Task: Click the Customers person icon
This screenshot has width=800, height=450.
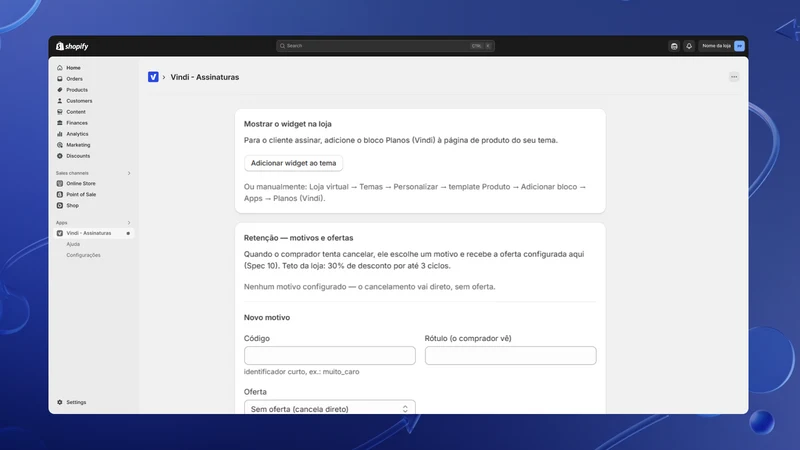Action: tap(60, 101)
